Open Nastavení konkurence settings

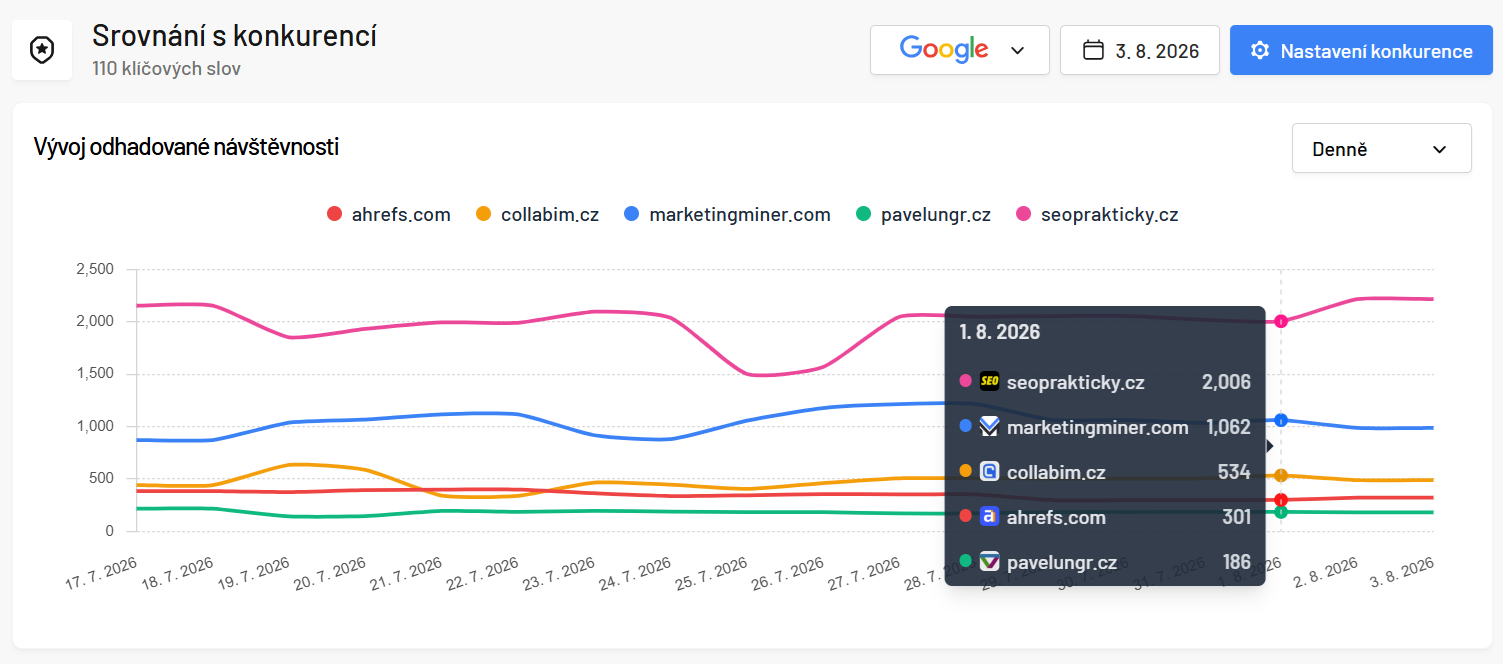[x=1361, y=50]
